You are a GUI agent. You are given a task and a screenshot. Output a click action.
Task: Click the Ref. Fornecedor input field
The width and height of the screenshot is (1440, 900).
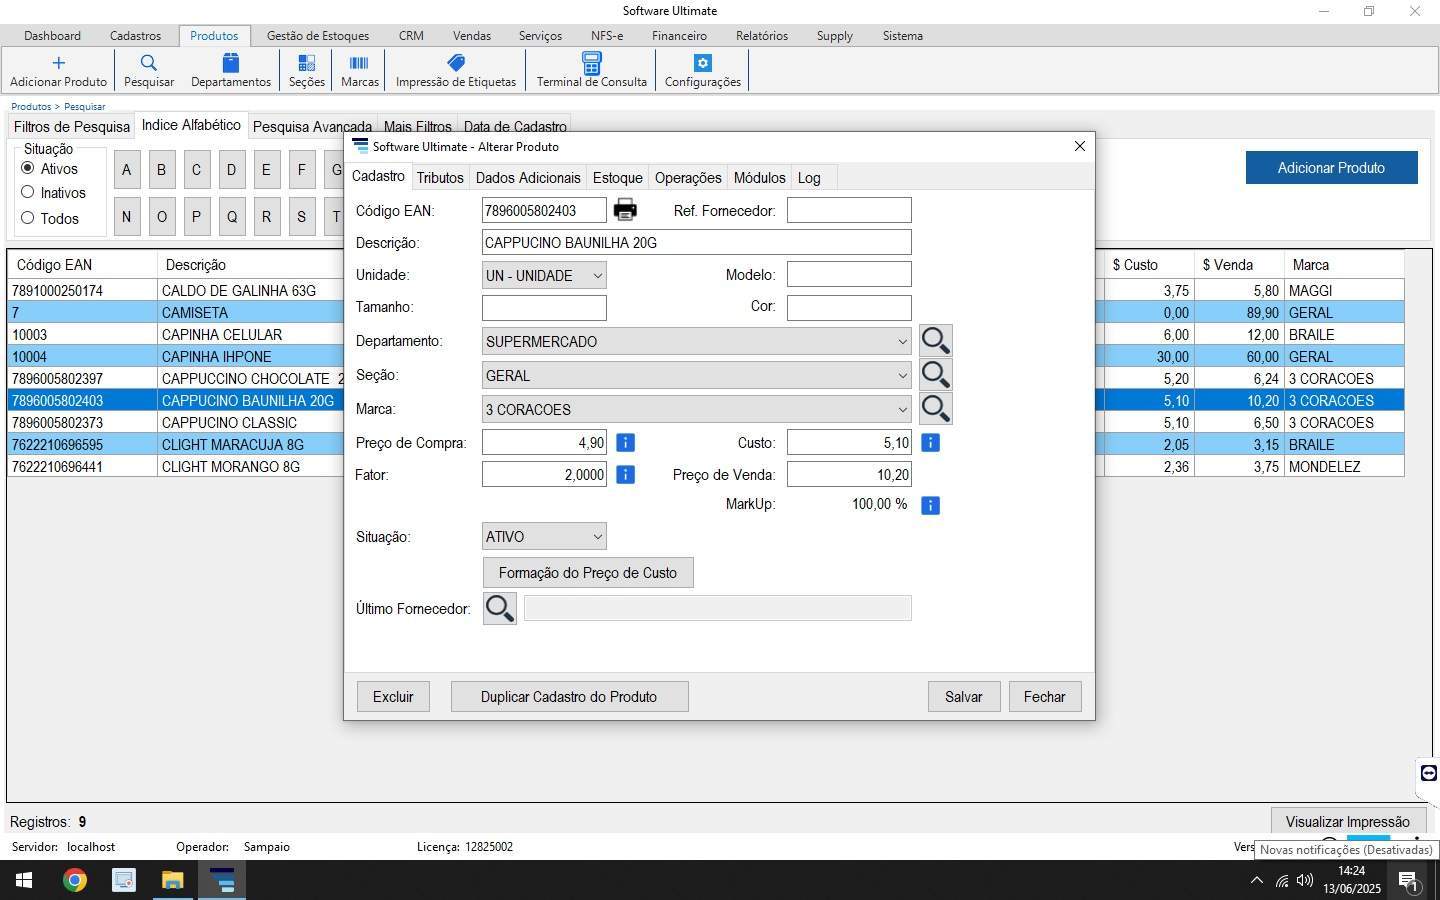tap(849, 210)
